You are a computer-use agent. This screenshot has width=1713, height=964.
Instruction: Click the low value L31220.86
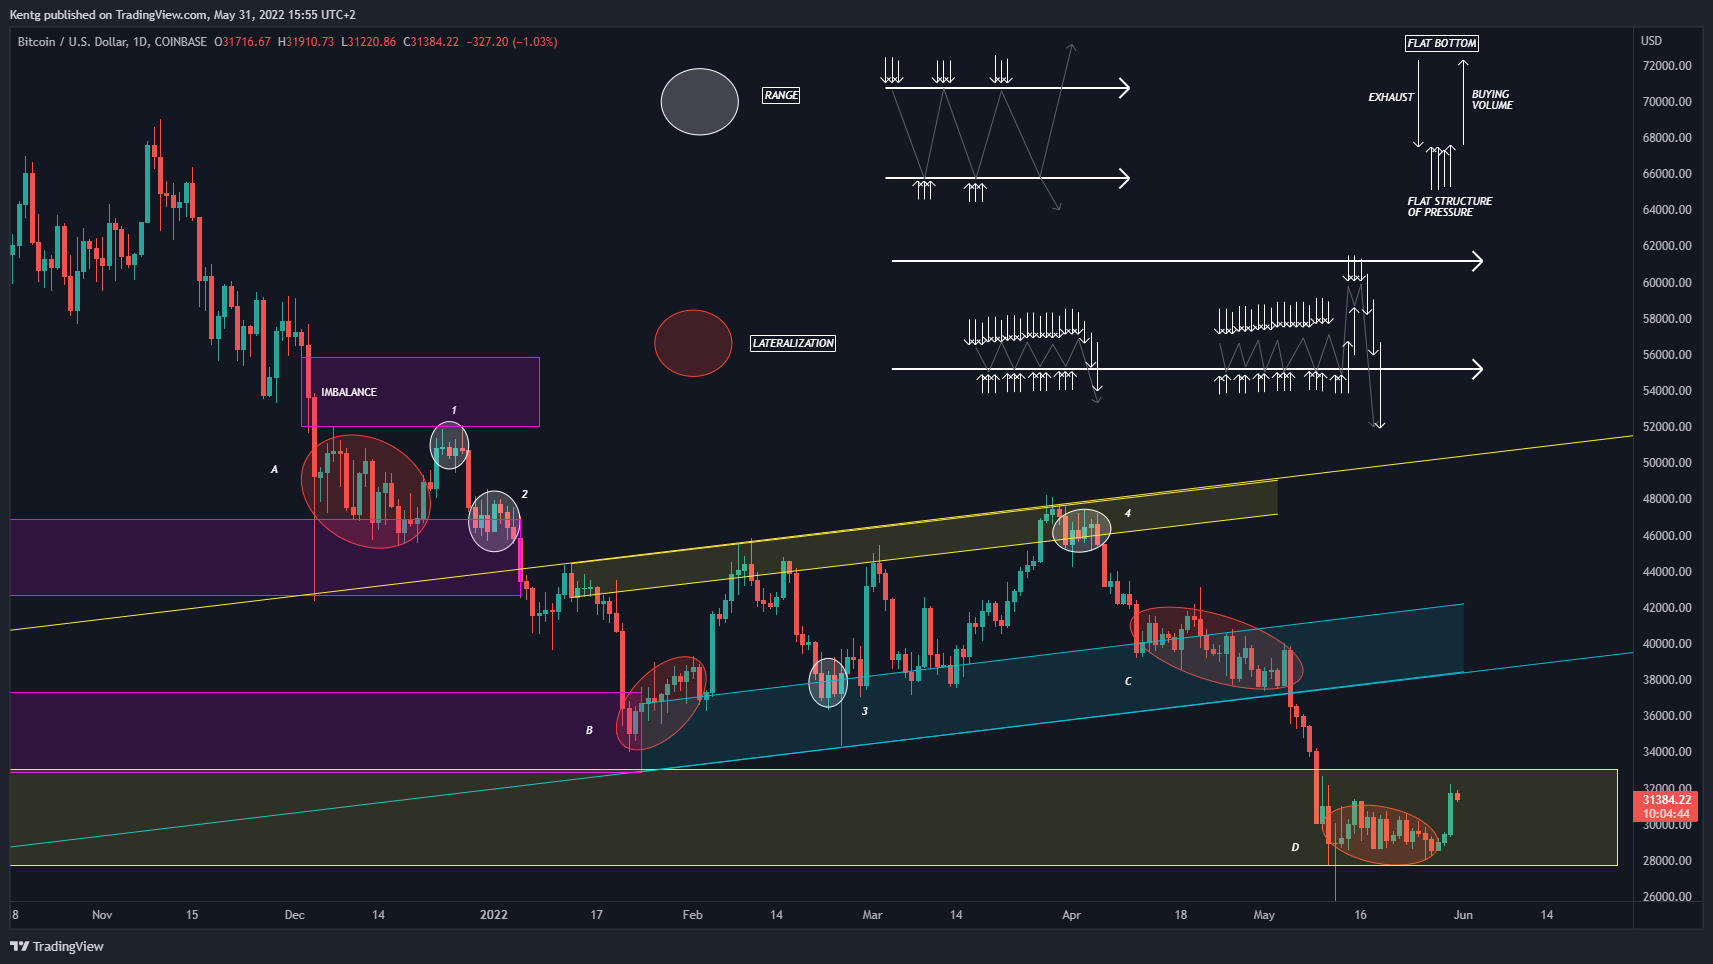(x=369, y=42)
